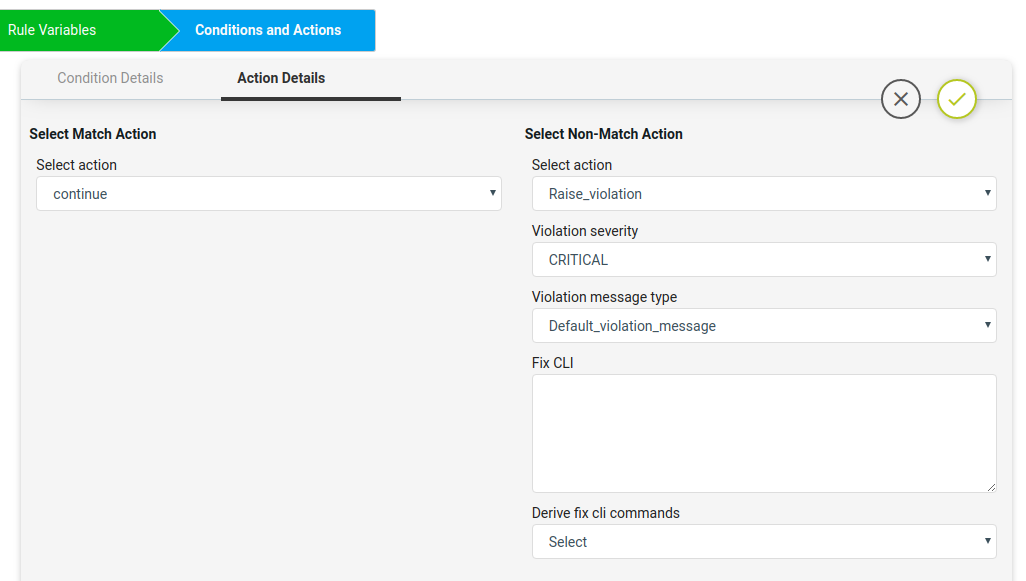The width and height of the screenshot is (1026, 581).
Task: Open the match action dropdown showing continue
Action: point(269,194)
